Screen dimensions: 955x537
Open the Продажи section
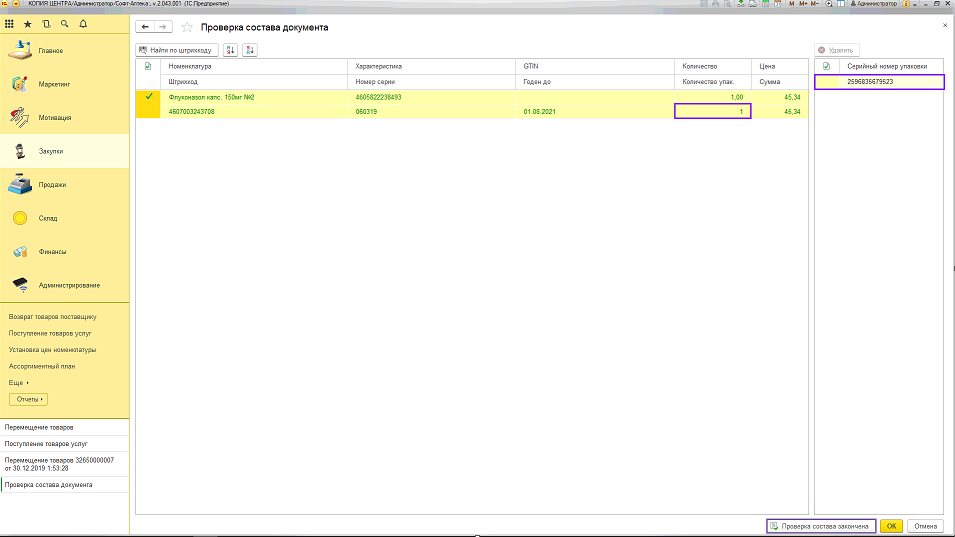pos(52,185)
